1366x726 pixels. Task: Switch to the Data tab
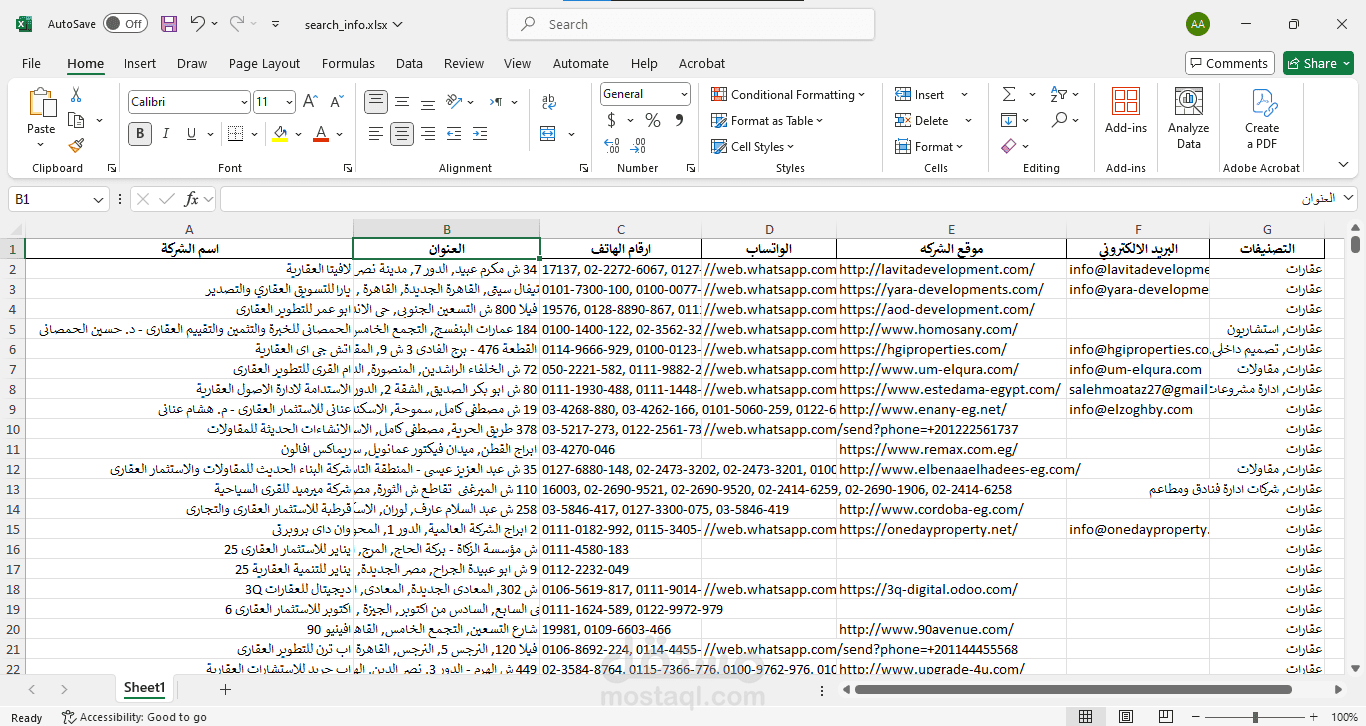pos(409,63)
